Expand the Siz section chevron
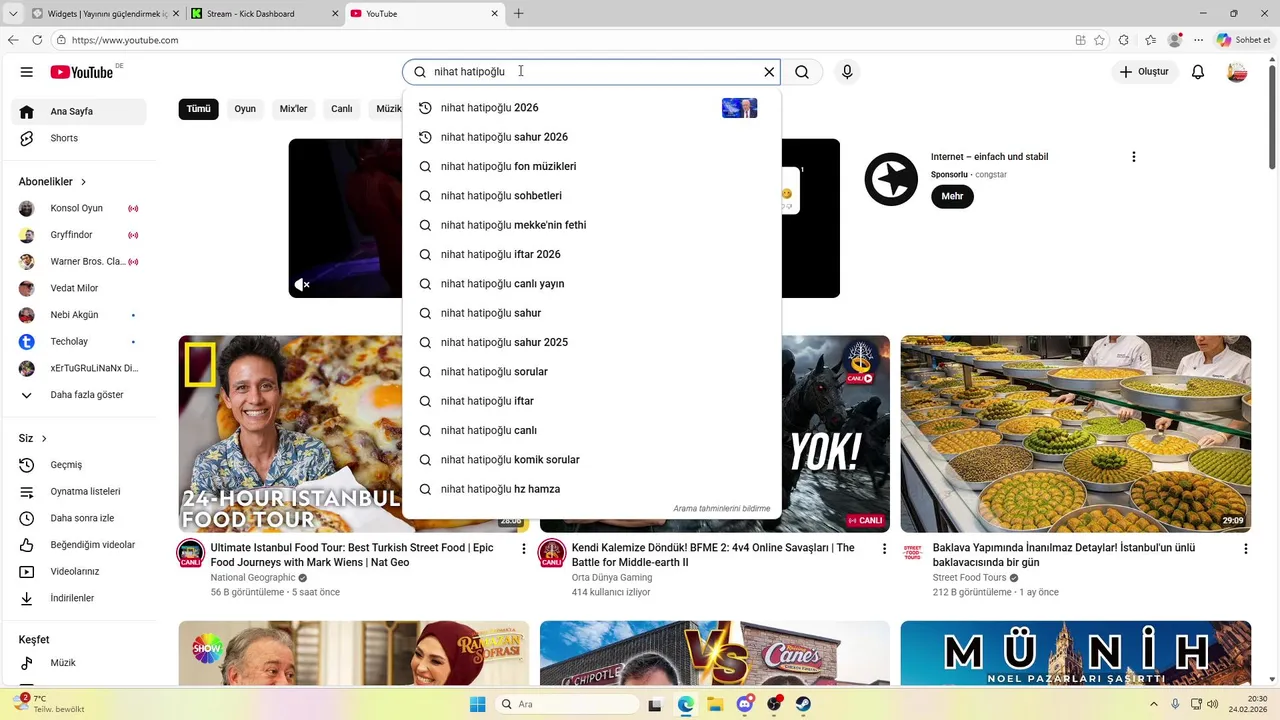This screenshot has height=720, width=1280. coord(44,439)
